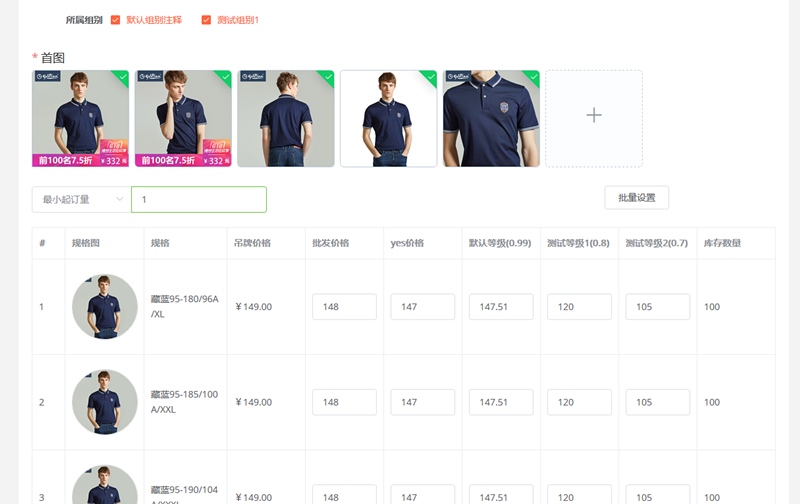Screen dimensions: 800x504
Task: Select the back-view polo shirt thumbnail
Action: click(285, 118)
